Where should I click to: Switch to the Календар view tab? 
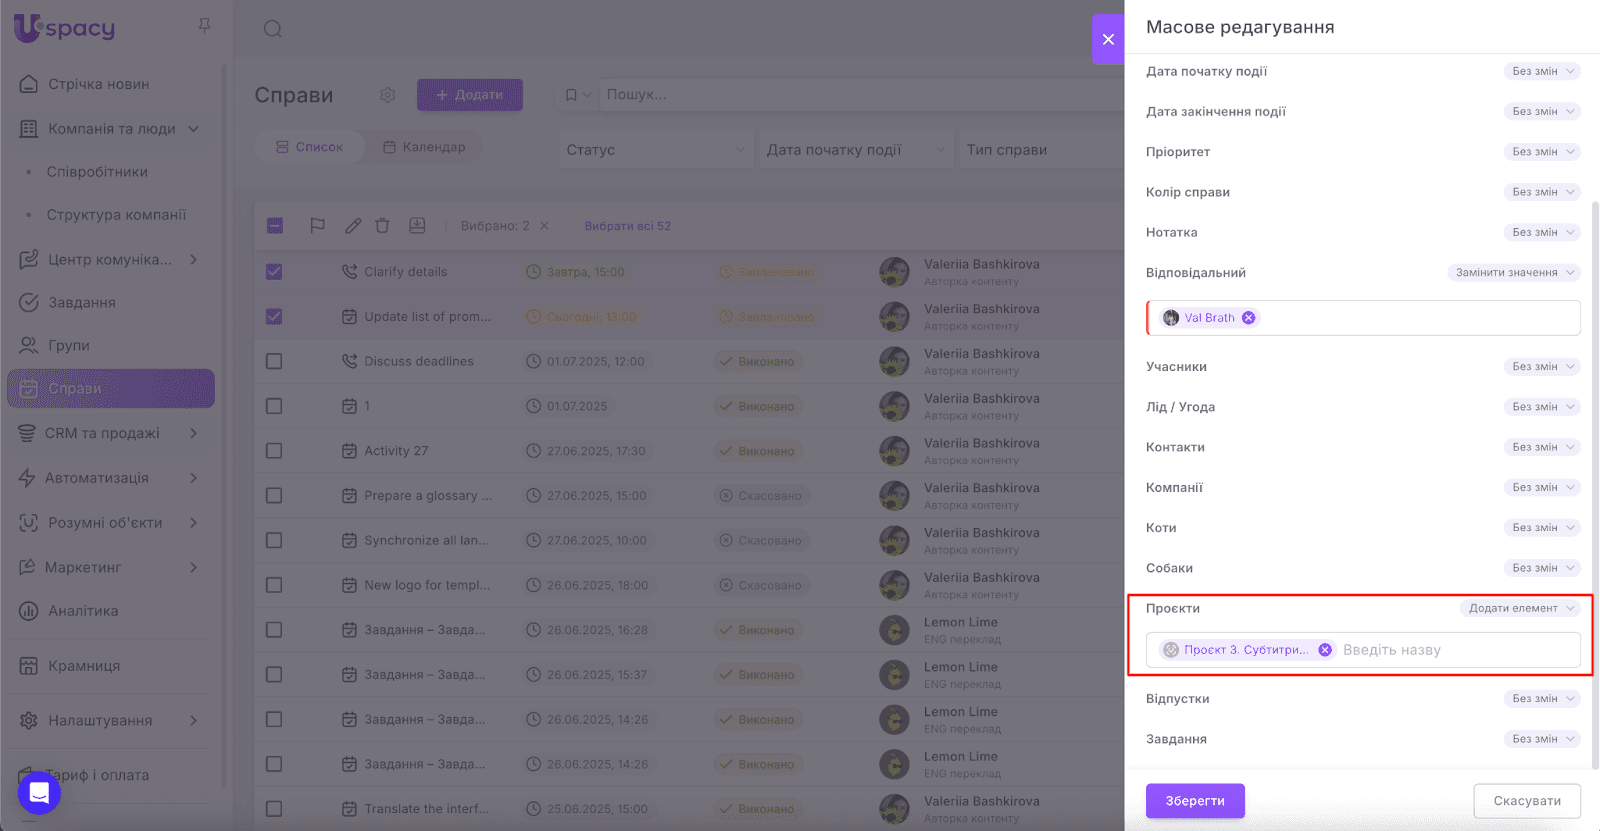(424, 147)
